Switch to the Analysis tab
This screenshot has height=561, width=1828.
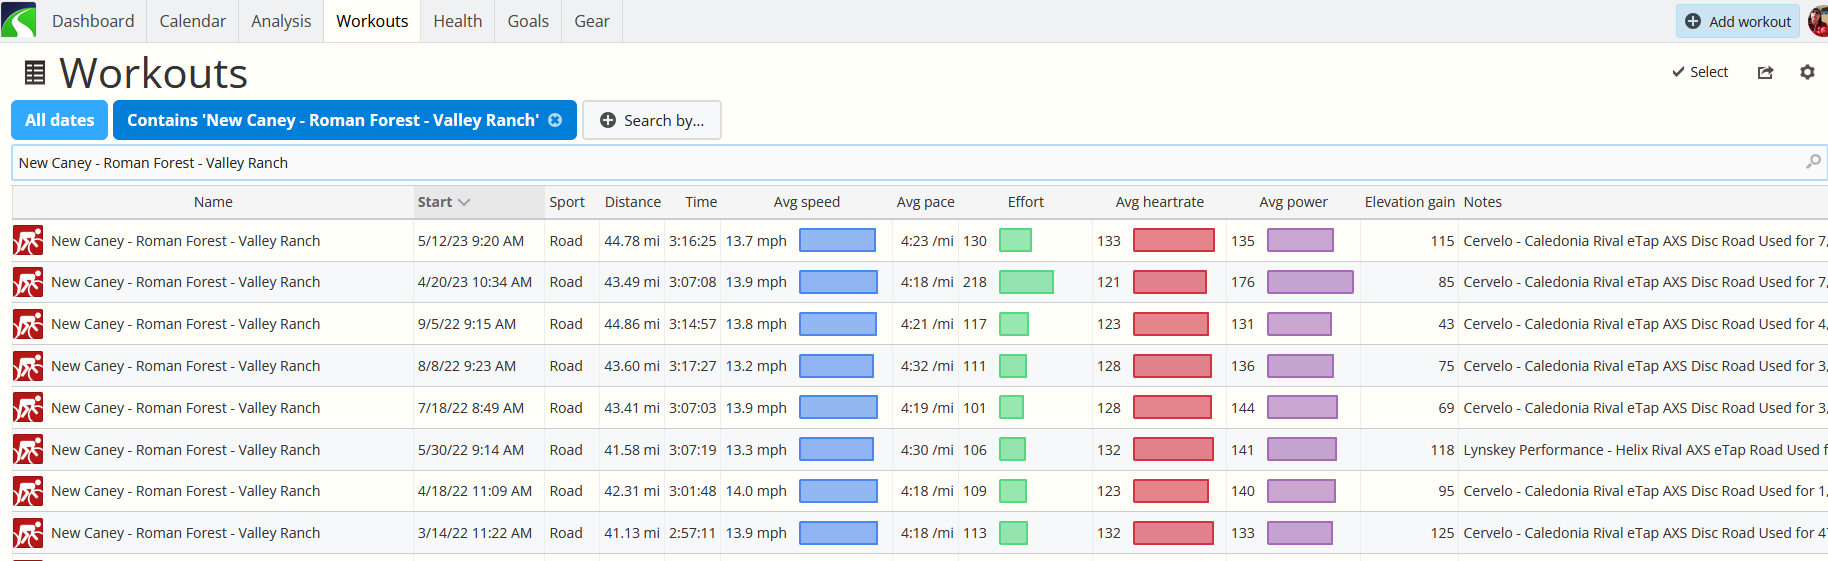[281, 21]
